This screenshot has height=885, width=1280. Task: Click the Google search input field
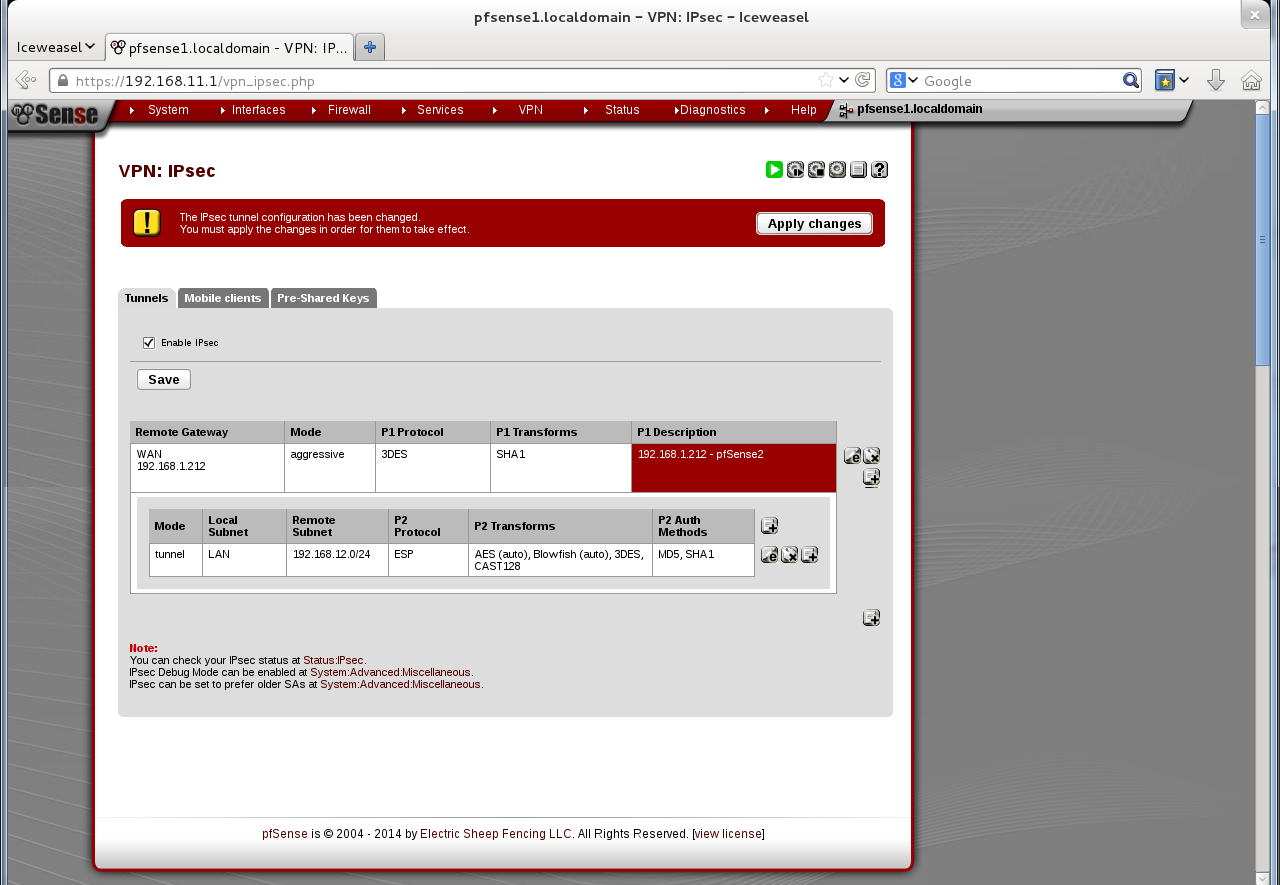[x=1018, y=81]
